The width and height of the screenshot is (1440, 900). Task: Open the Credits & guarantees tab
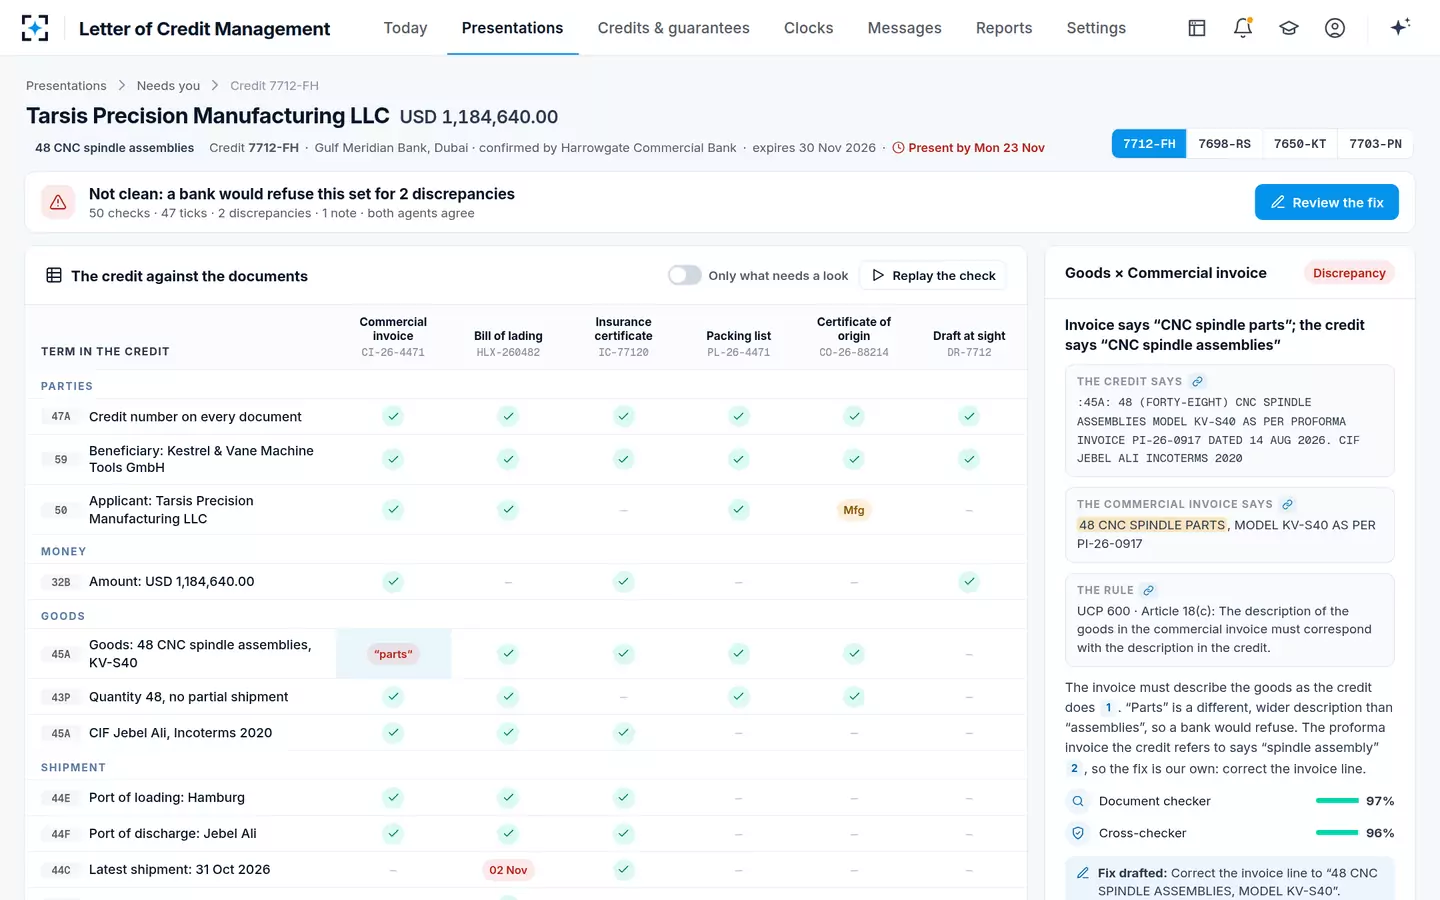673,28
